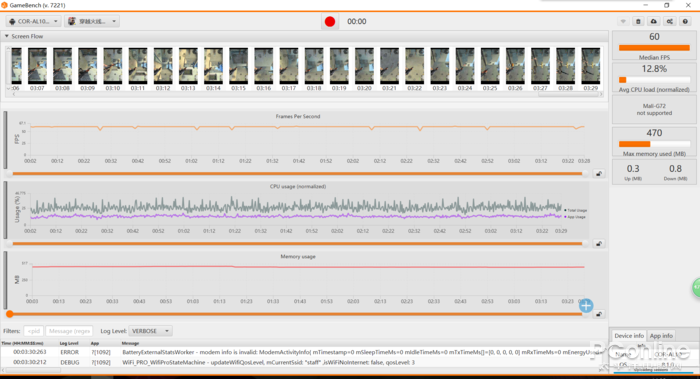Toggle zoom lock on CPU usage chart
Screen dimensions: 700x379
(x=599, y=244)
